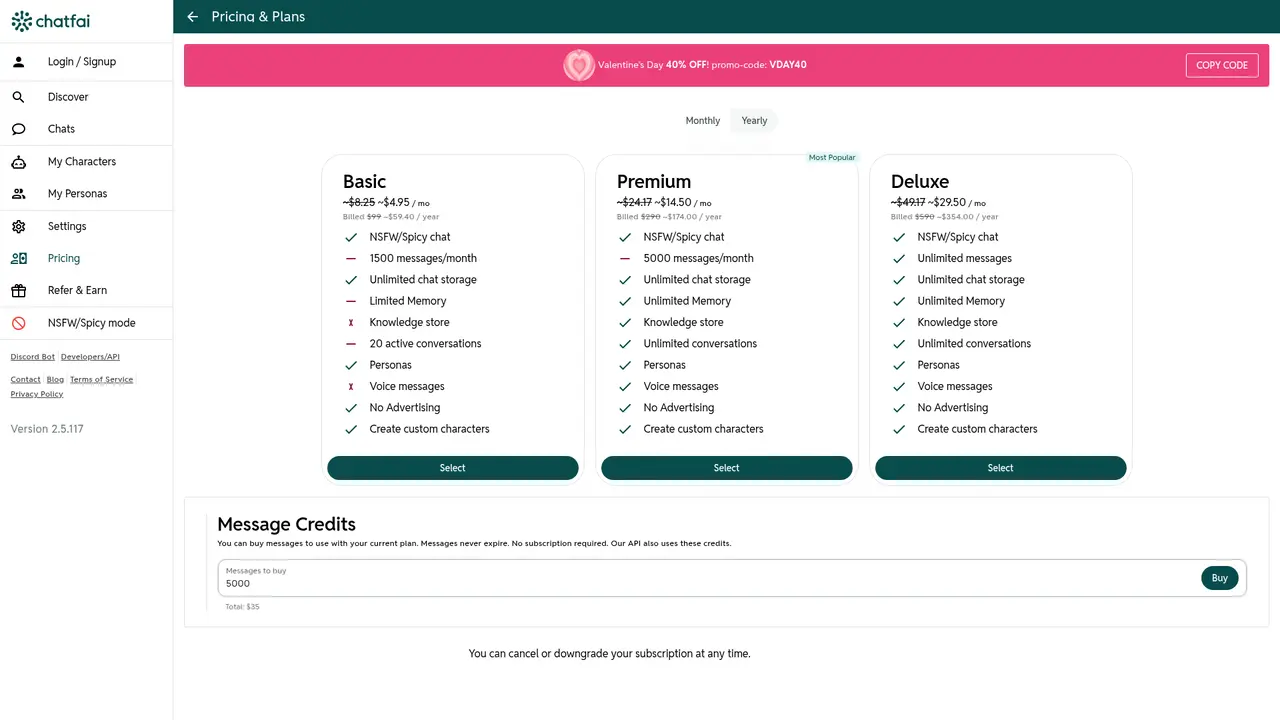Screen dimensions: 1280x720
Task: Buy message credits
Action: coord(1220,578)
